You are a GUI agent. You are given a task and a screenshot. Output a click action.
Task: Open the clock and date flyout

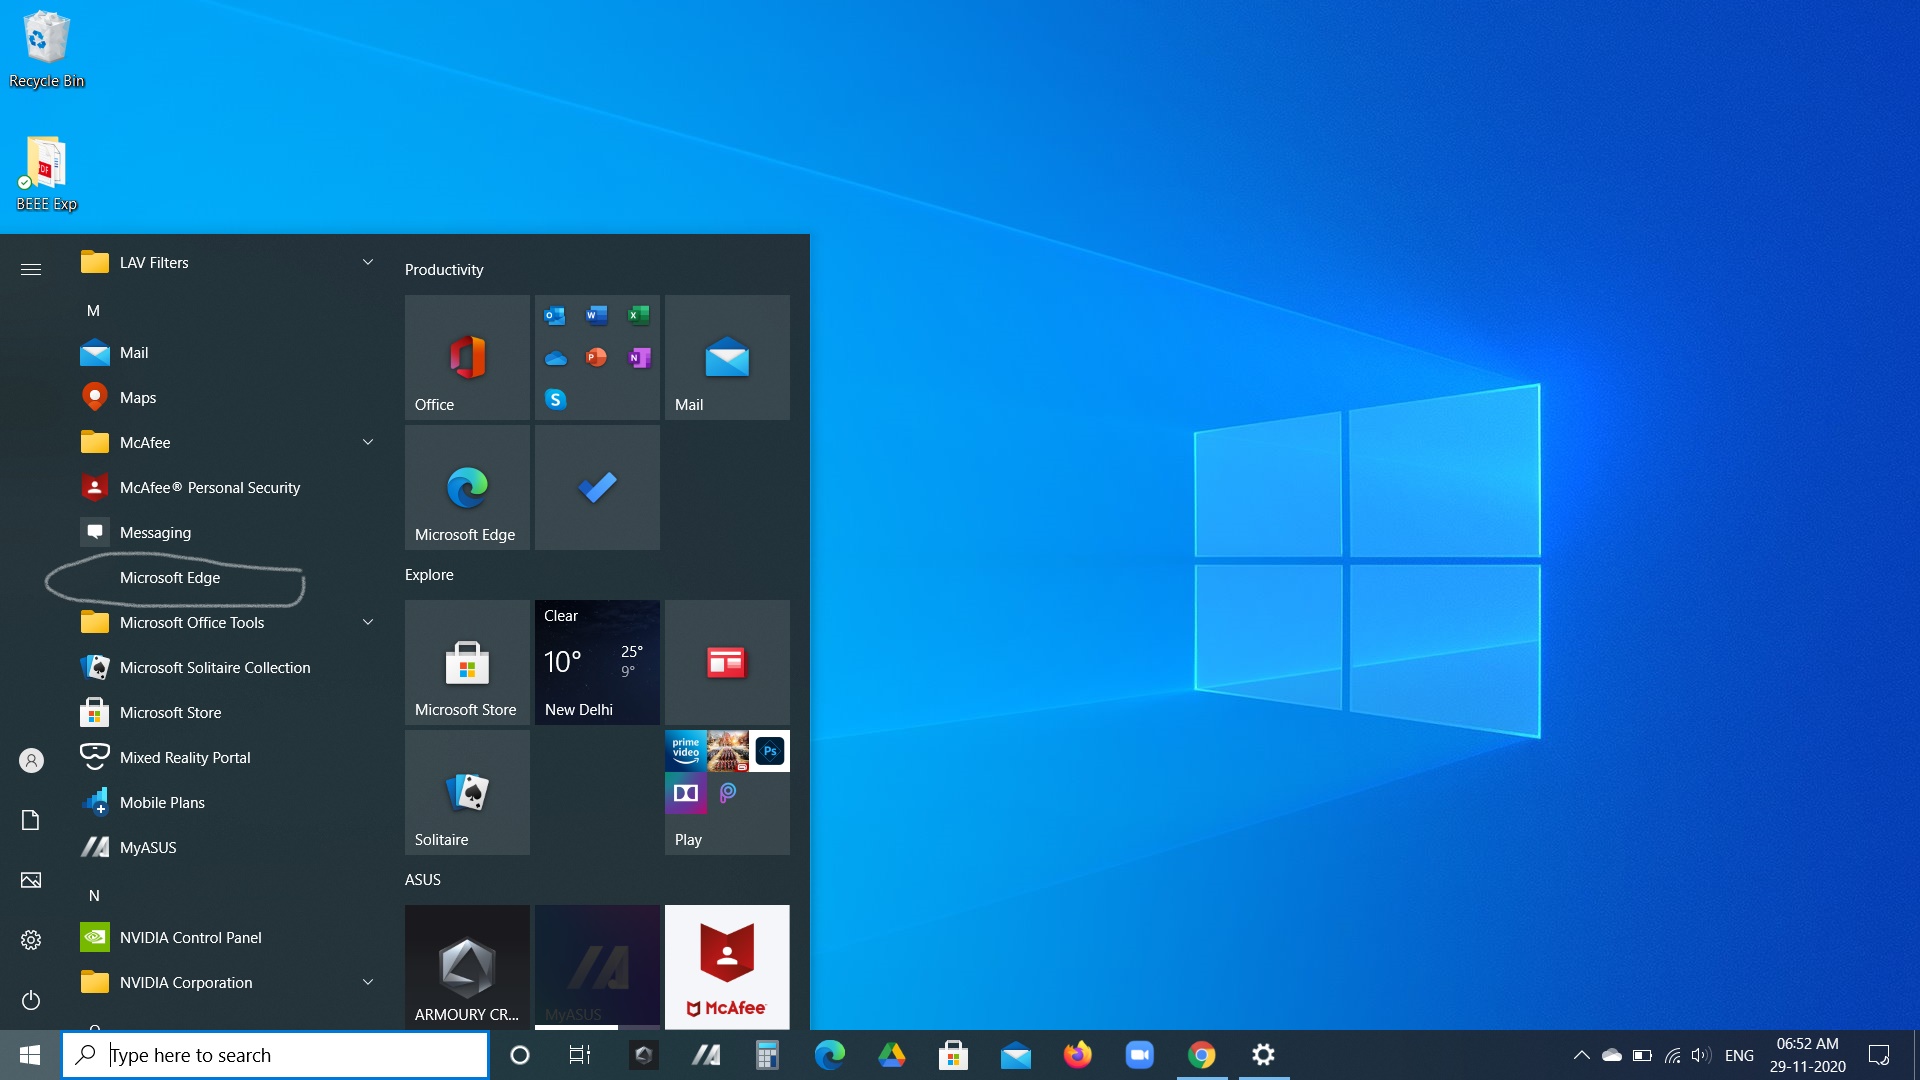(1807, 1055)
